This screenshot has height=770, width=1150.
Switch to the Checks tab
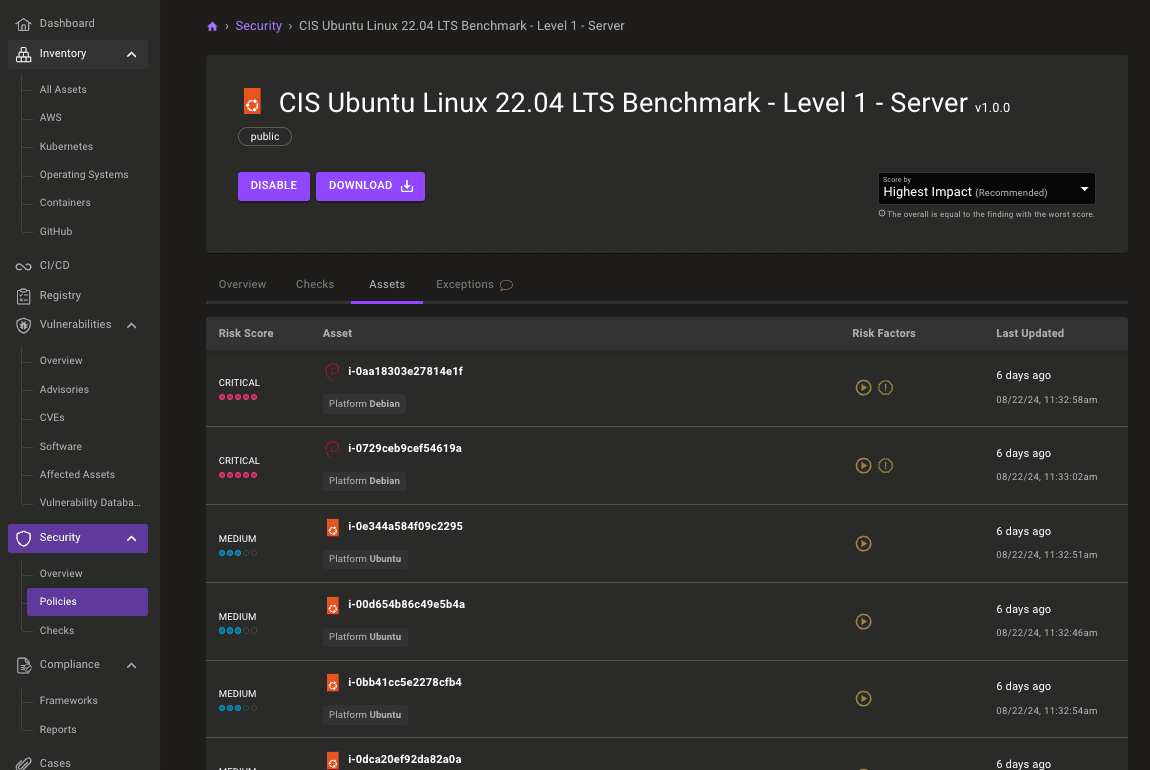tap(315, 285)
